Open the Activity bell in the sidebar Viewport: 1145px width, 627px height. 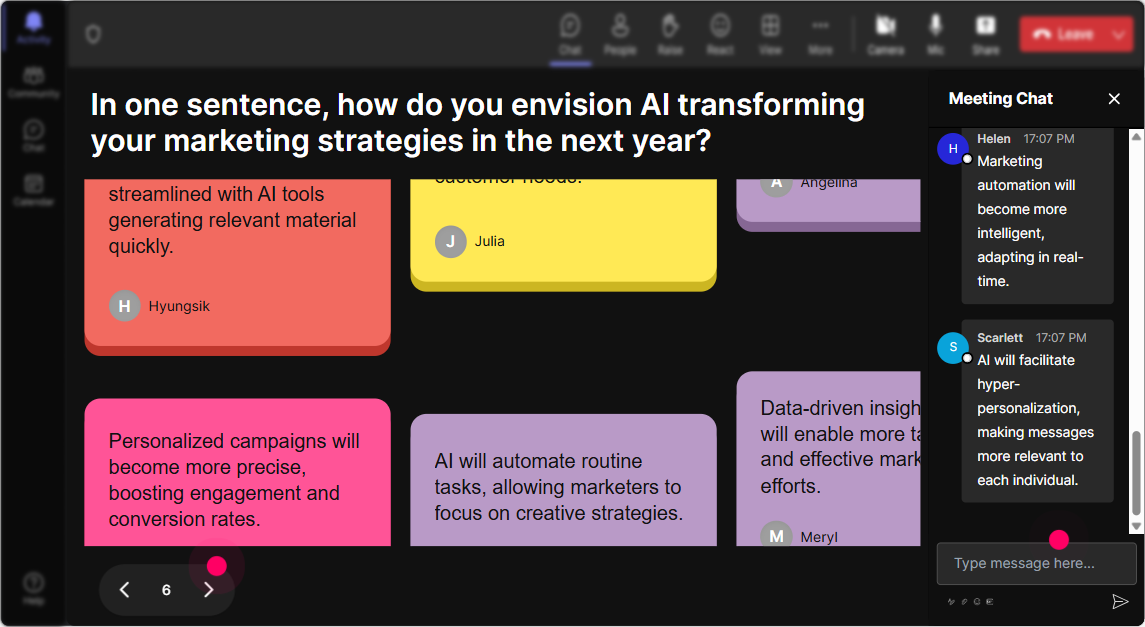pos(34,29)
